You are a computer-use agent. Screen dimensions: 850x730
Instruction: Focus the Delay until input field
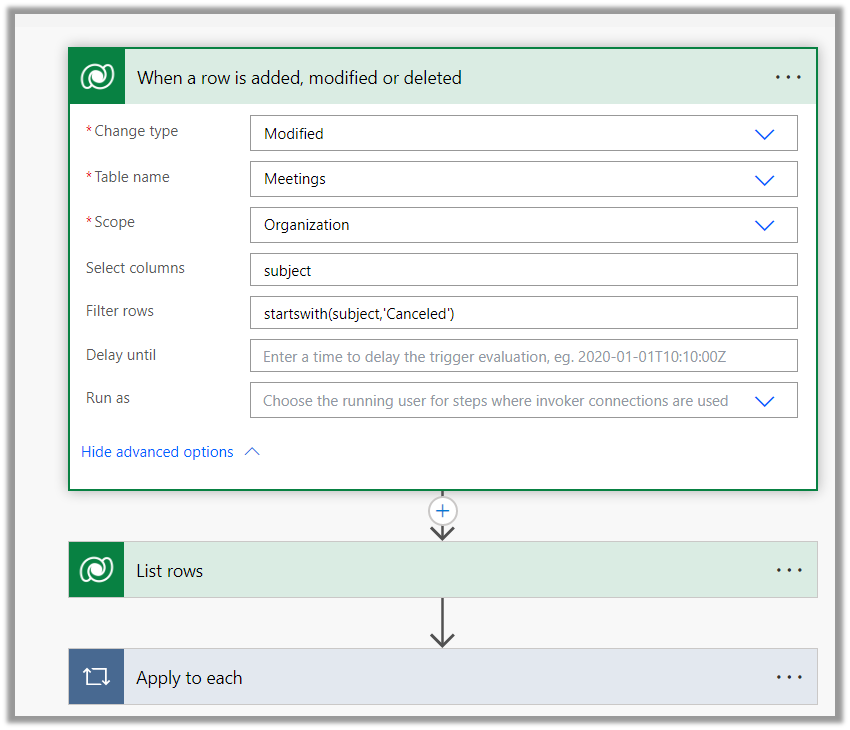pyautogui.click(x=523, y=356)
